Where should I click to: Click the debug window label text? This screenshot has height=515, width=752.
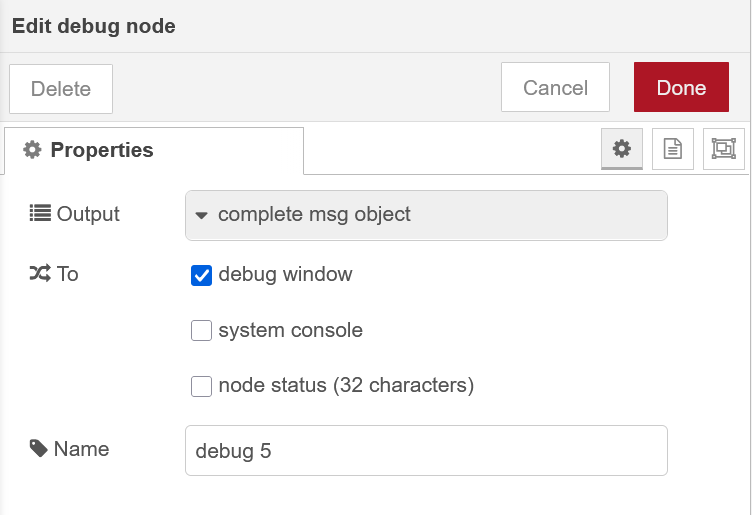coord(285,274)
